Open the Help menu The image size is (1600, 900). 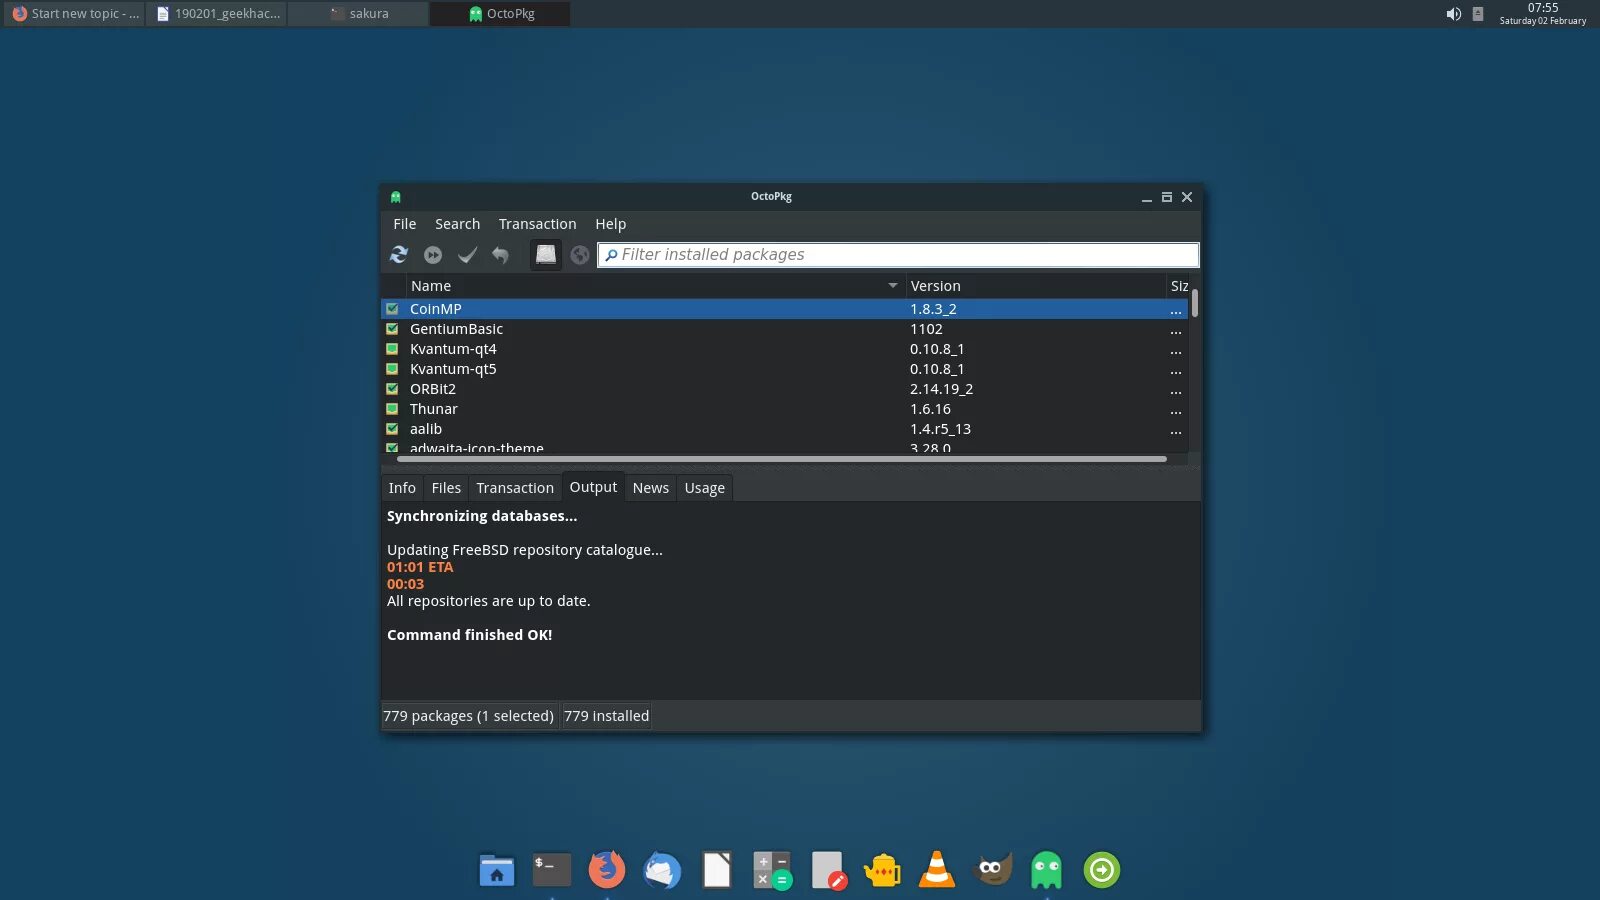pyautogui.click(x=610, y=224)
